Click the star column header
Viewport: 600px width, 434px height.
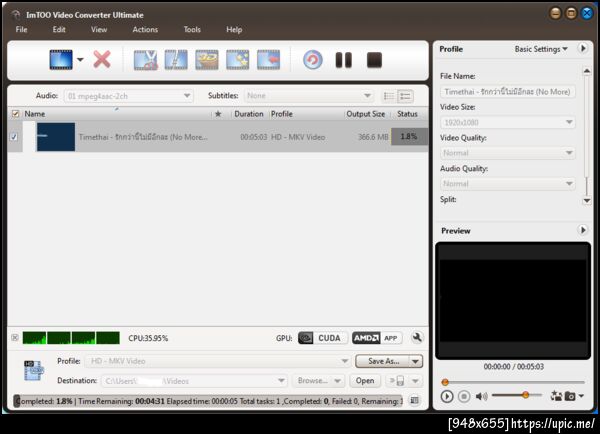218,114
